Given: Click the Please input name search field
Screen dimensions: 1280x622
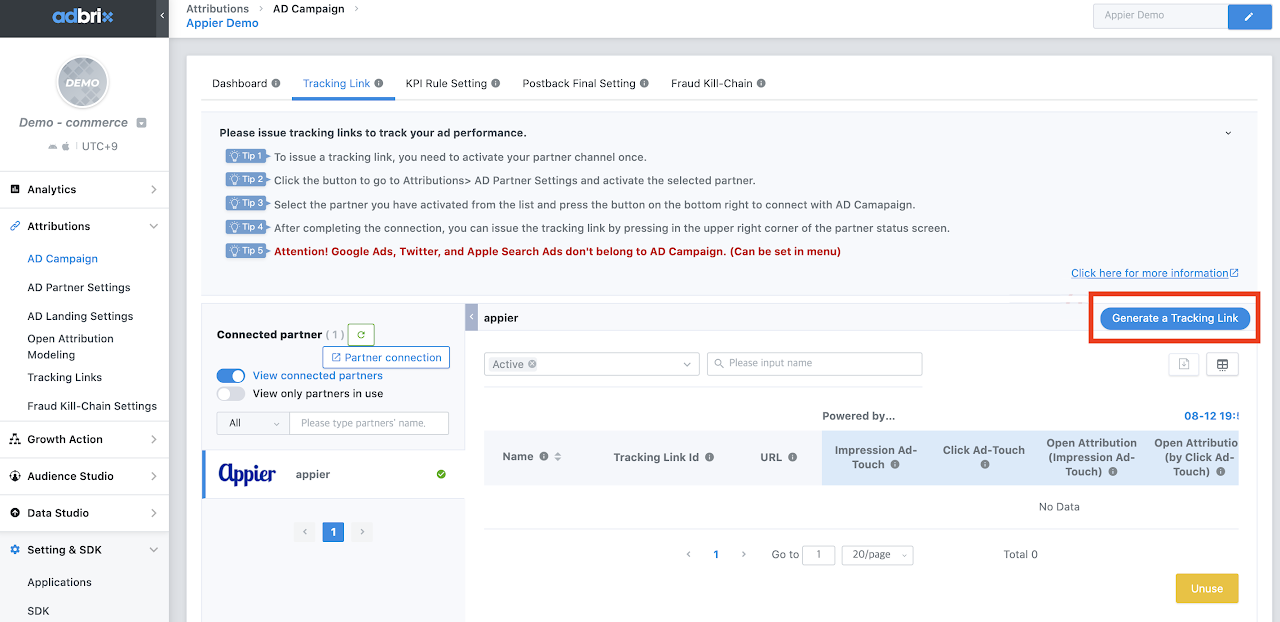Looking at the screenshot, I should 814,364.
